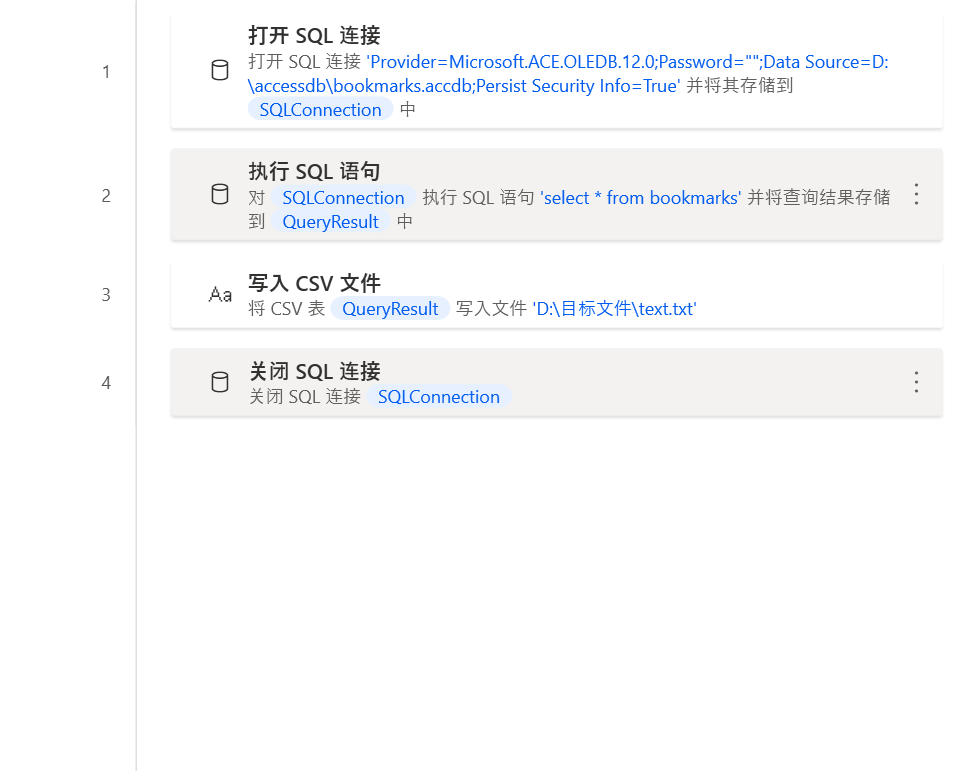Select the SQLConnection chip in step 2
The image size is (974, 771).
[343, 197]
